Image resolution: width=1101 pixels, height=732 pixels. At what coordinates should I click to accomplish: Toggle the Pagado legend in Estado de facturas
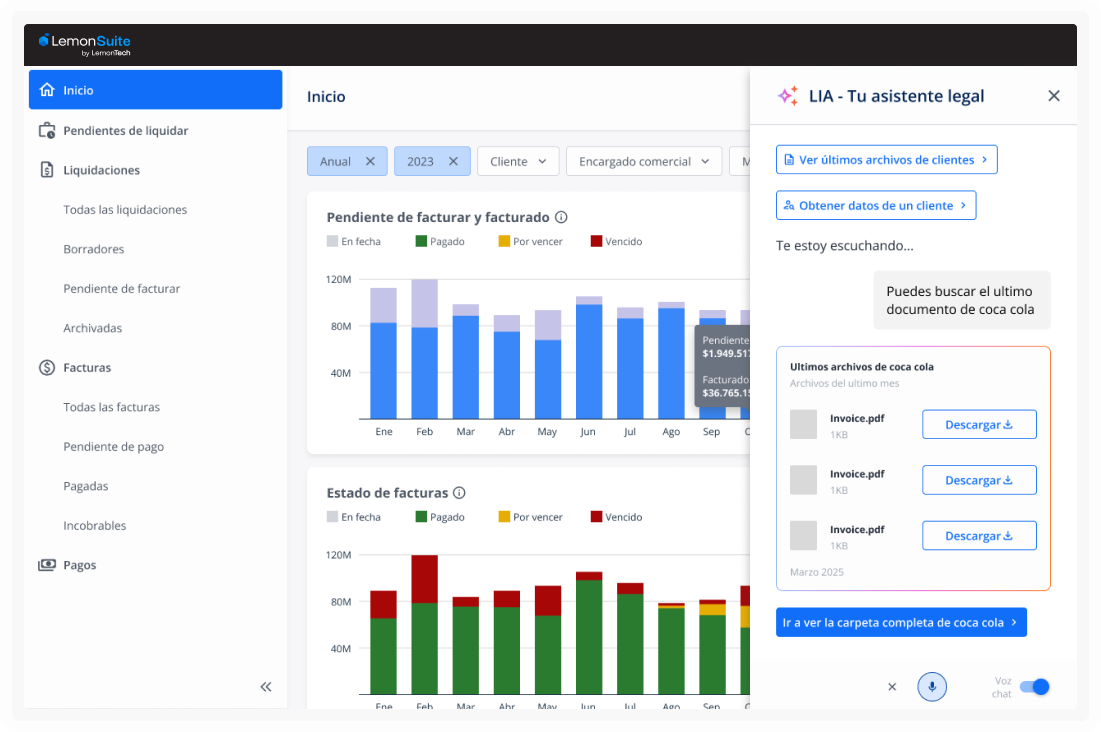point(439,517)
